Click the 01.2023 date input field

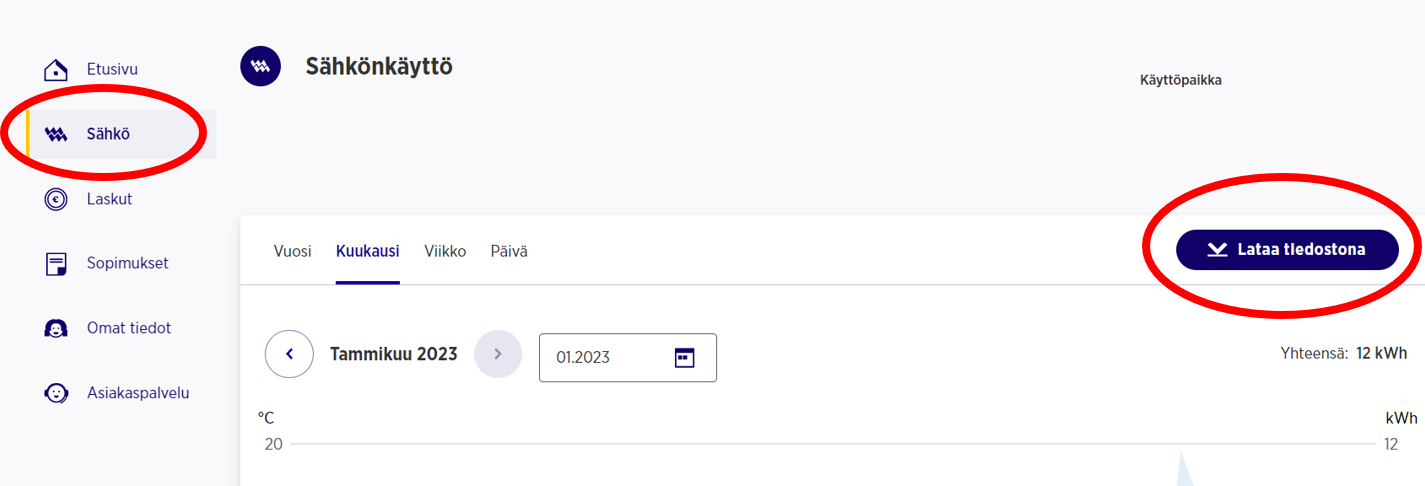tap(628, 357)
